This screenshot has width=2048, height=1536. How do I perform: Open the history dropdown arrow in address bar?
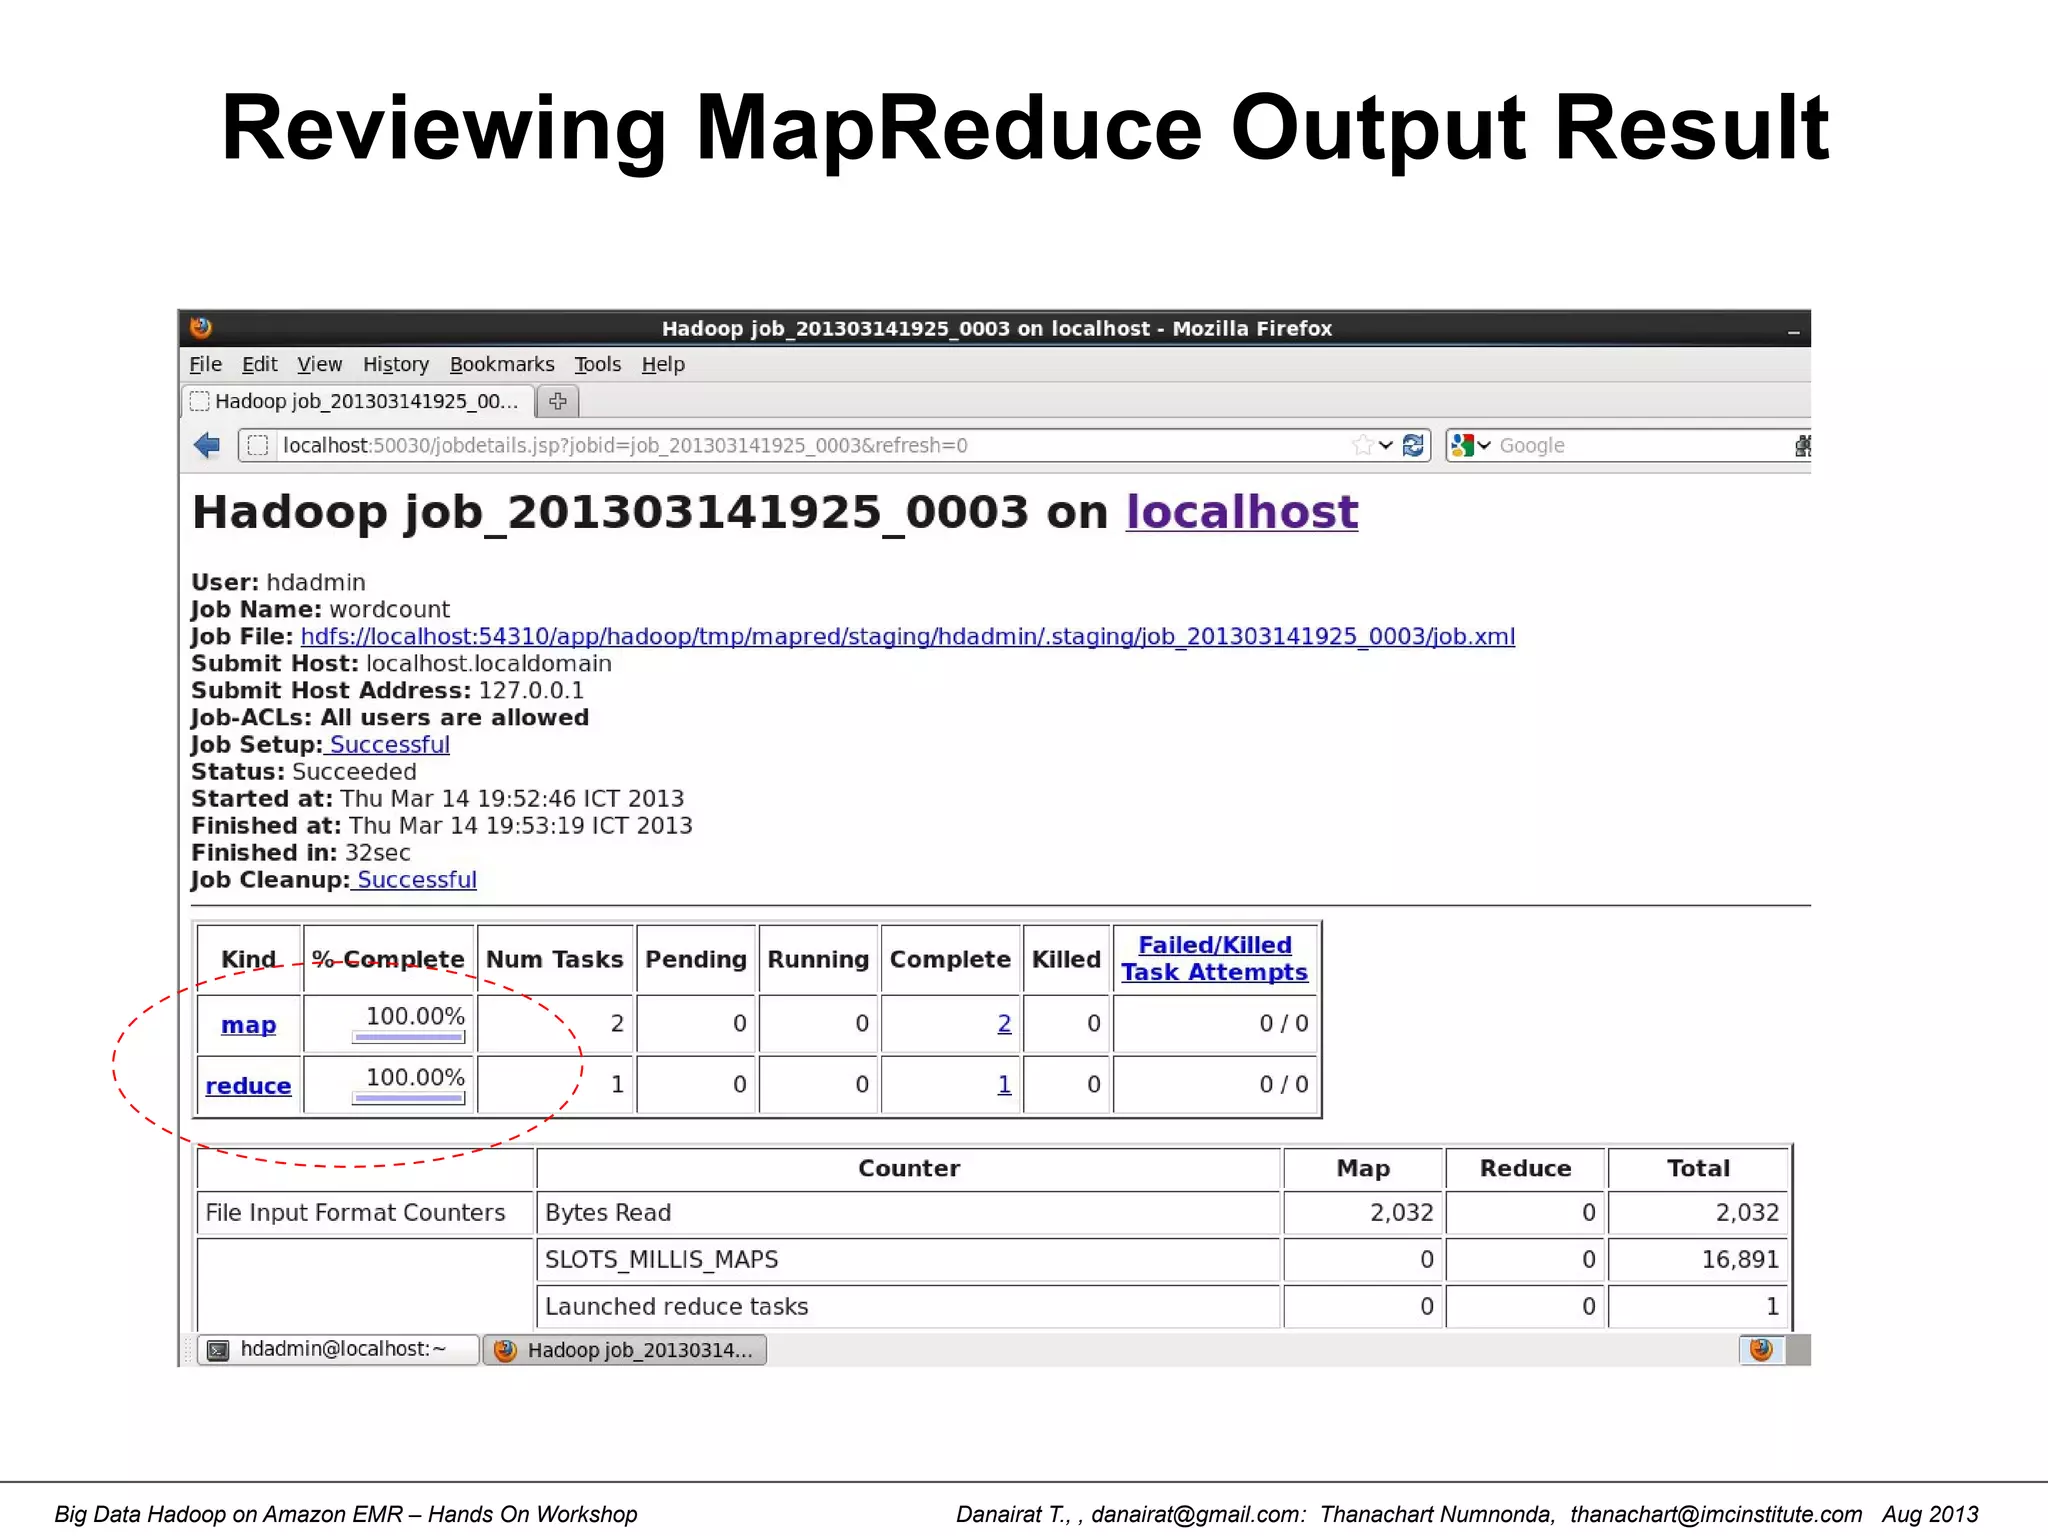[x=1385, y=445]
